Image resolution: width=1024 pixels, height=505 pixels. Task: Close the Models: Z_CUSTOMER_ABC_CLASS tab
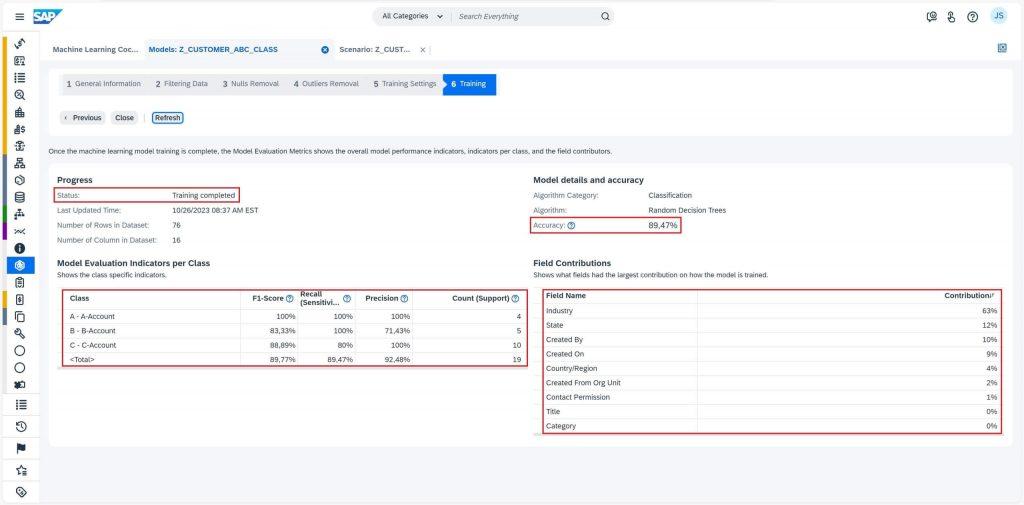325,50
